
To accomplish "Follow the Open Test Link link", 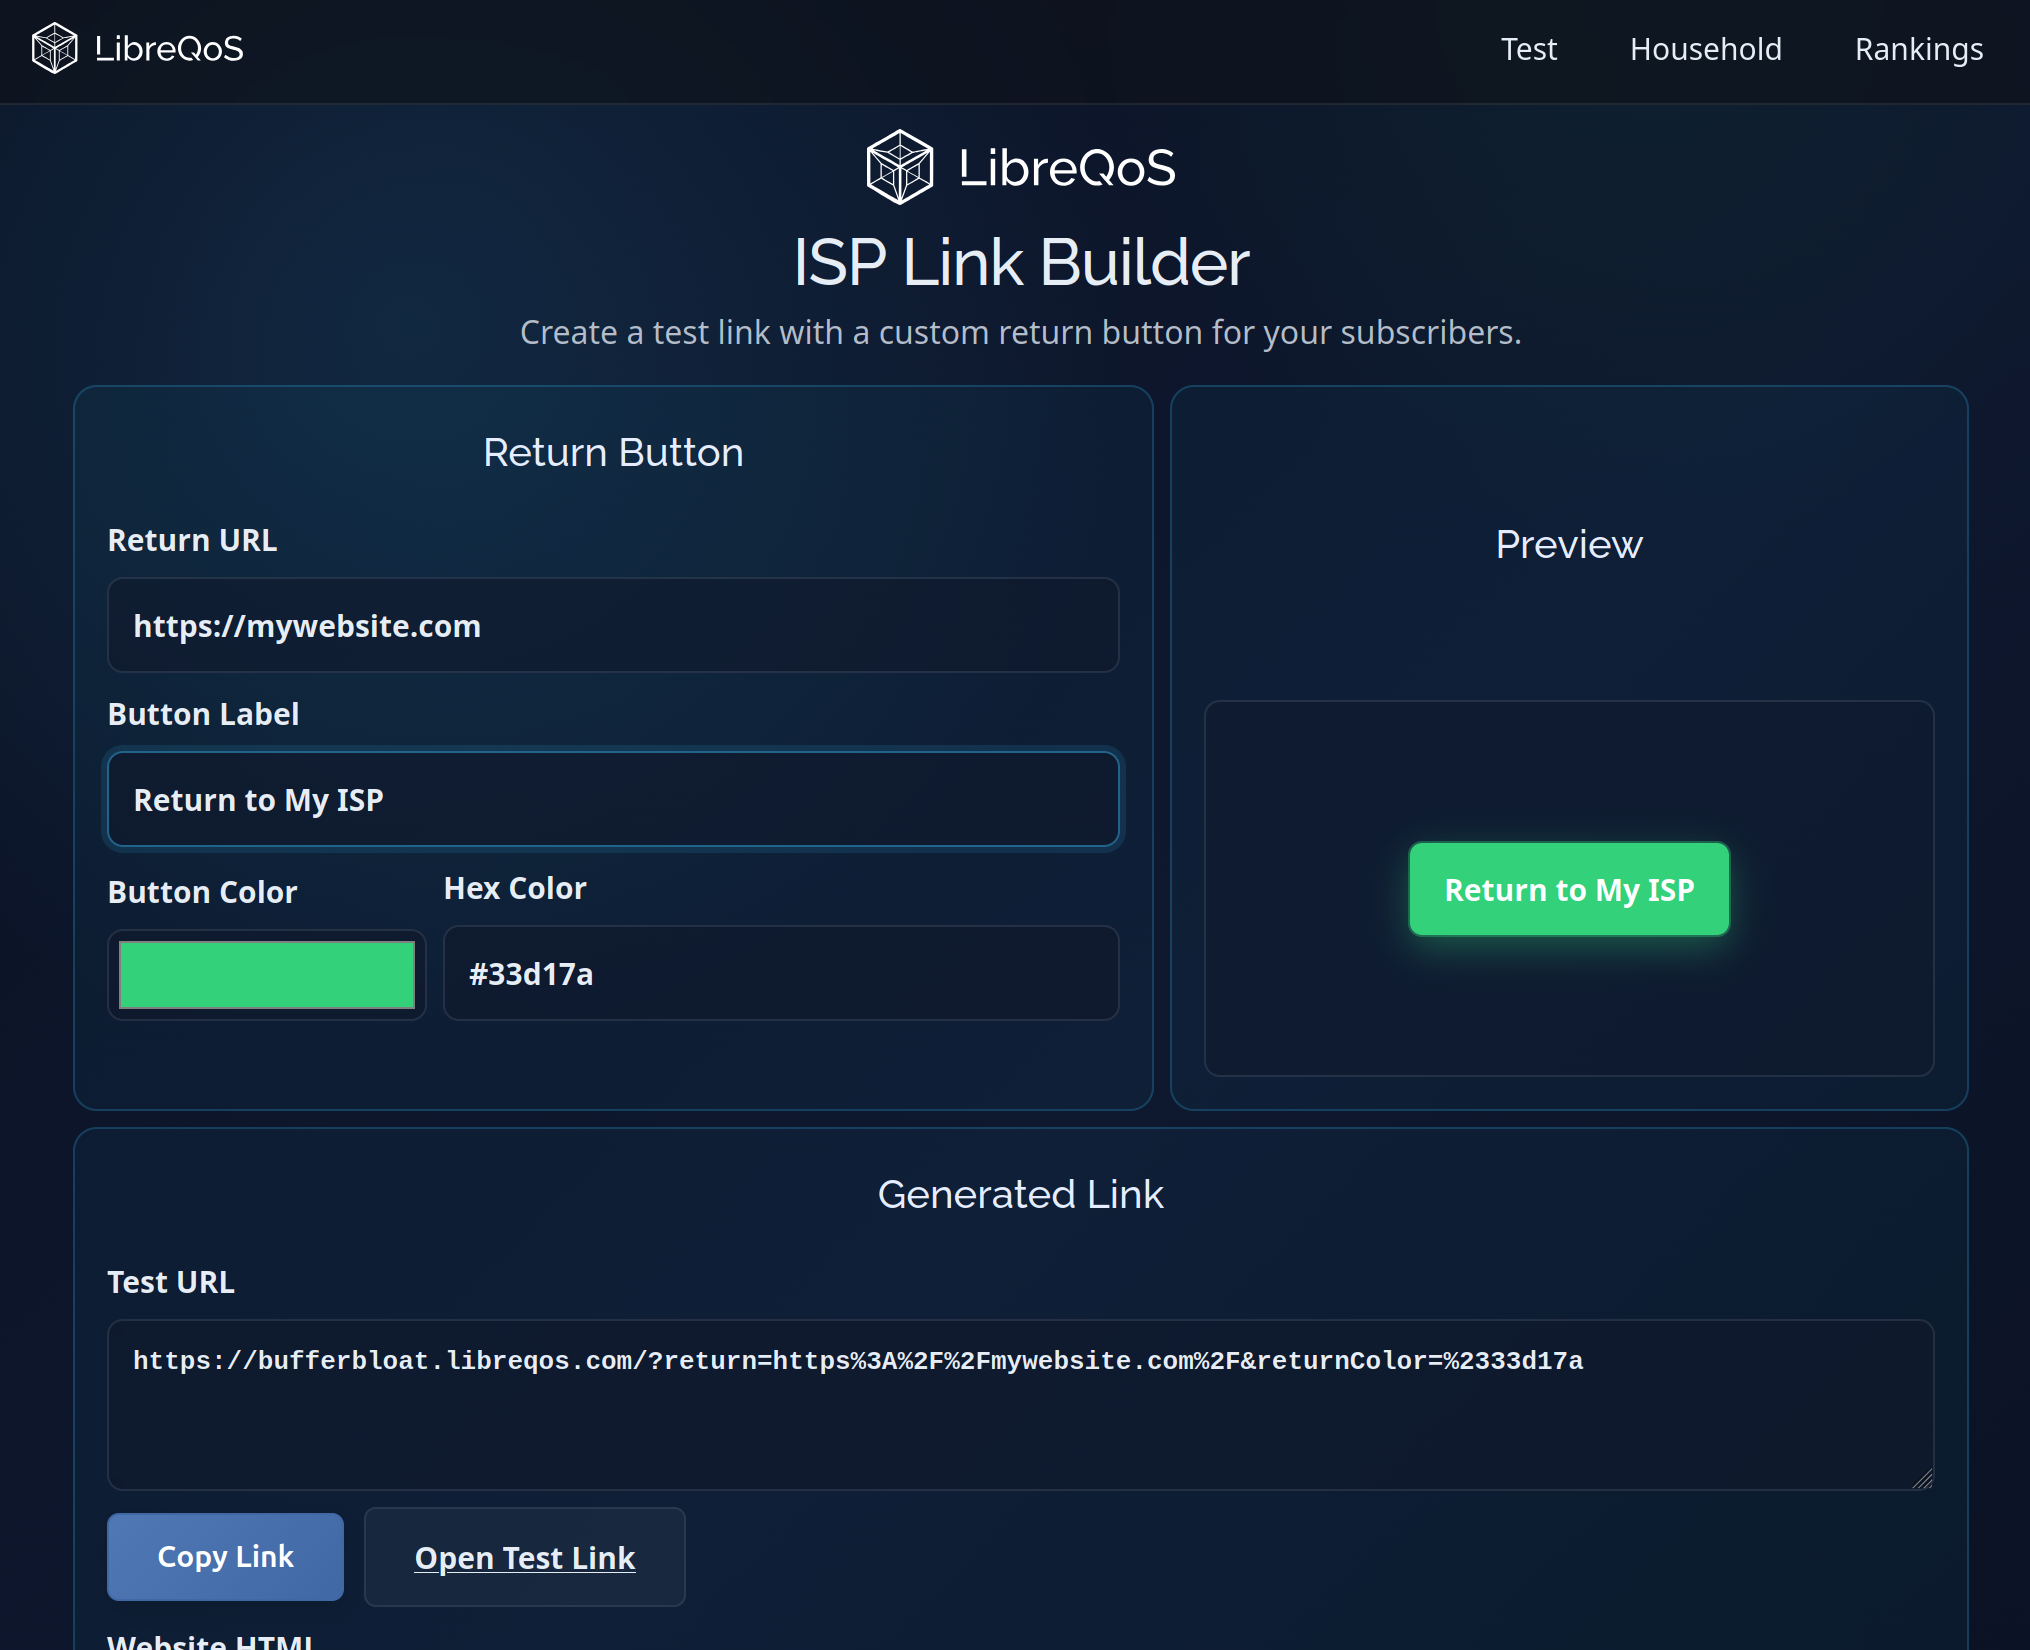I will tap(525, 1557).
